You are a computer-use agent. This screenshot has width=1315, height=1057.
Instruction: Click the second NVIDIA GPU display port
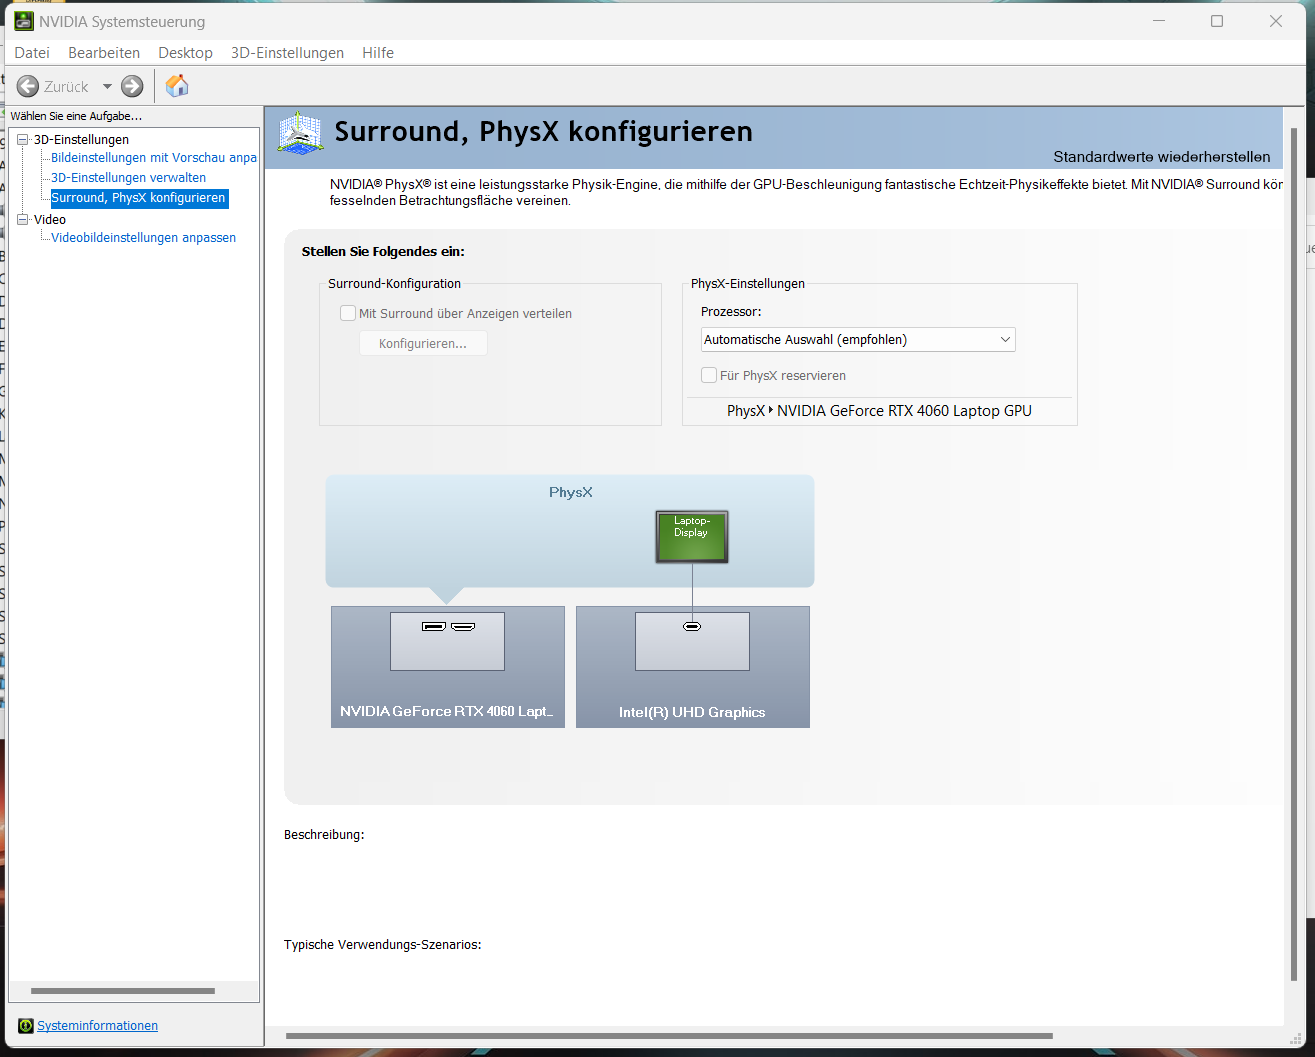coord(463,627)
